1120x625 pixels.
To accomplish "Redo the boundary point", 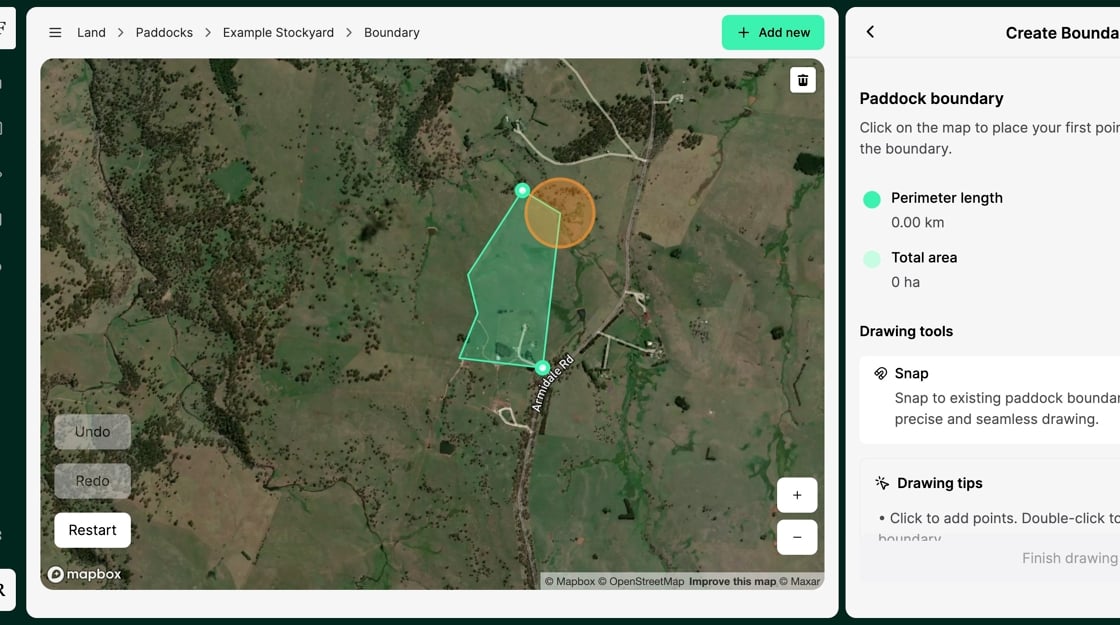I will pyautogui.click(x=93, y=481).
